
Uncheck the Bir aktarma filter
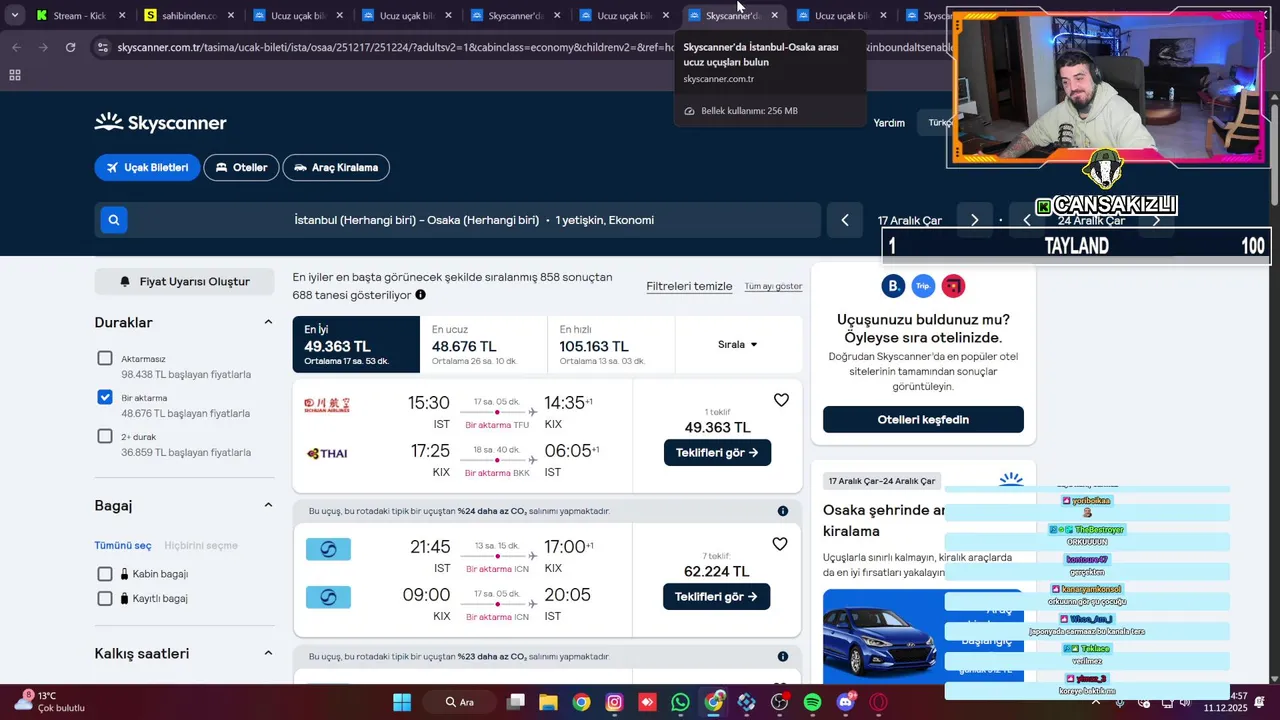coord(105,397)
